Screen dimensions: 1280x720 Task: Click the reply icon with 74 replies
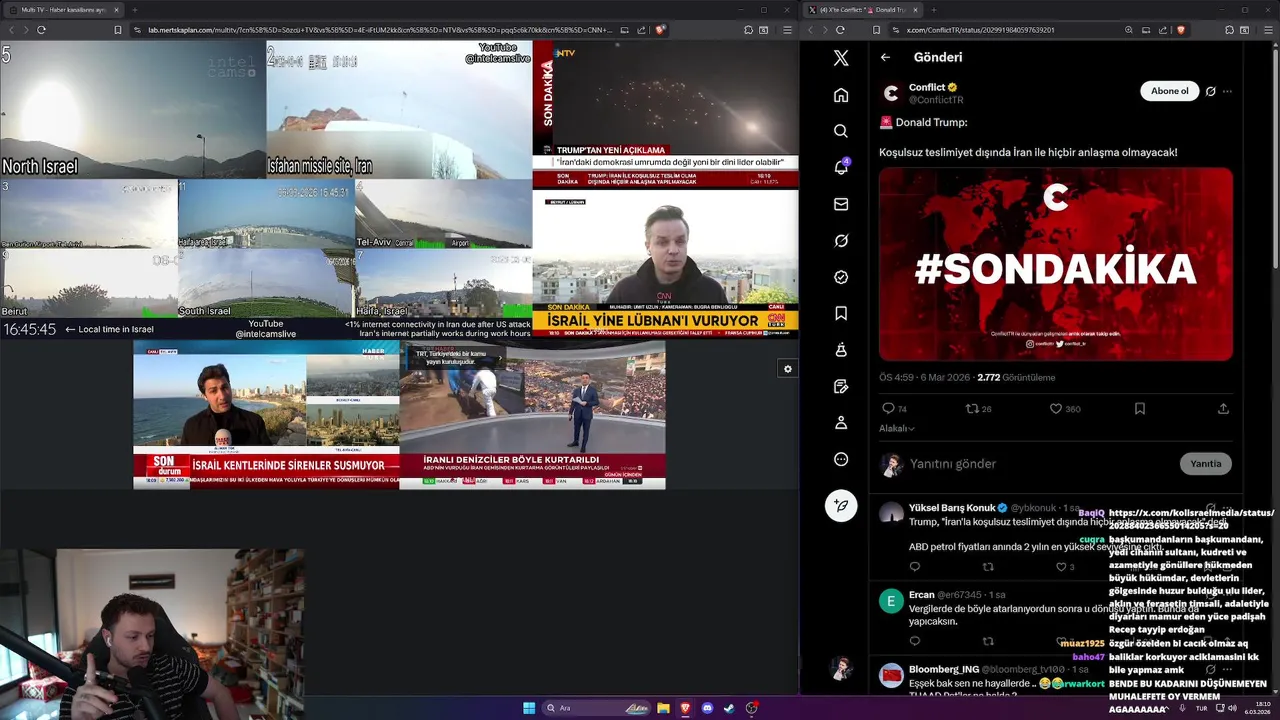click(x=888, y=408)
